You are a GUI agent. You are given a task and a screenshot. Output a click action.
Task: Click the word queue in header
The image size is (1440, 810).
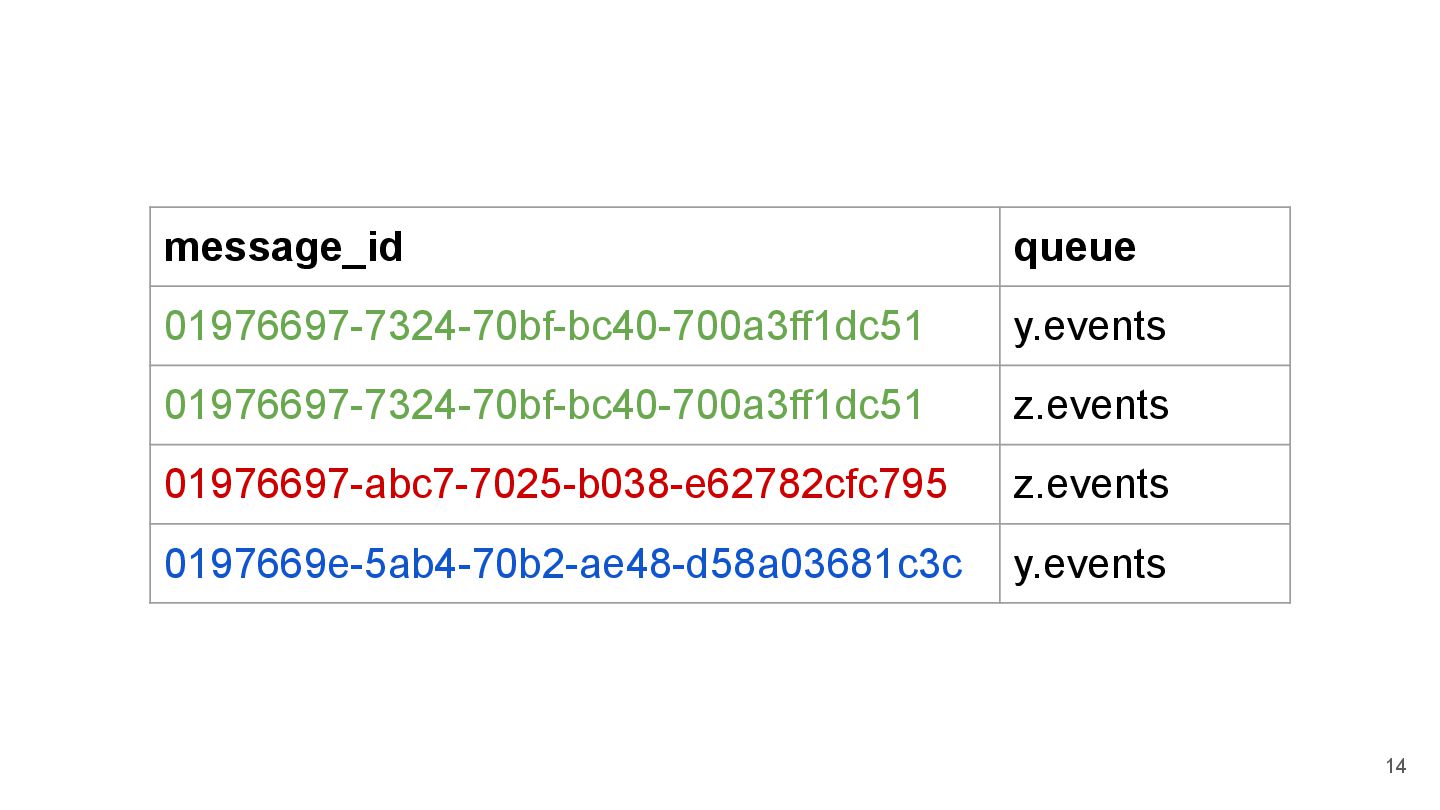point(1075,249)
